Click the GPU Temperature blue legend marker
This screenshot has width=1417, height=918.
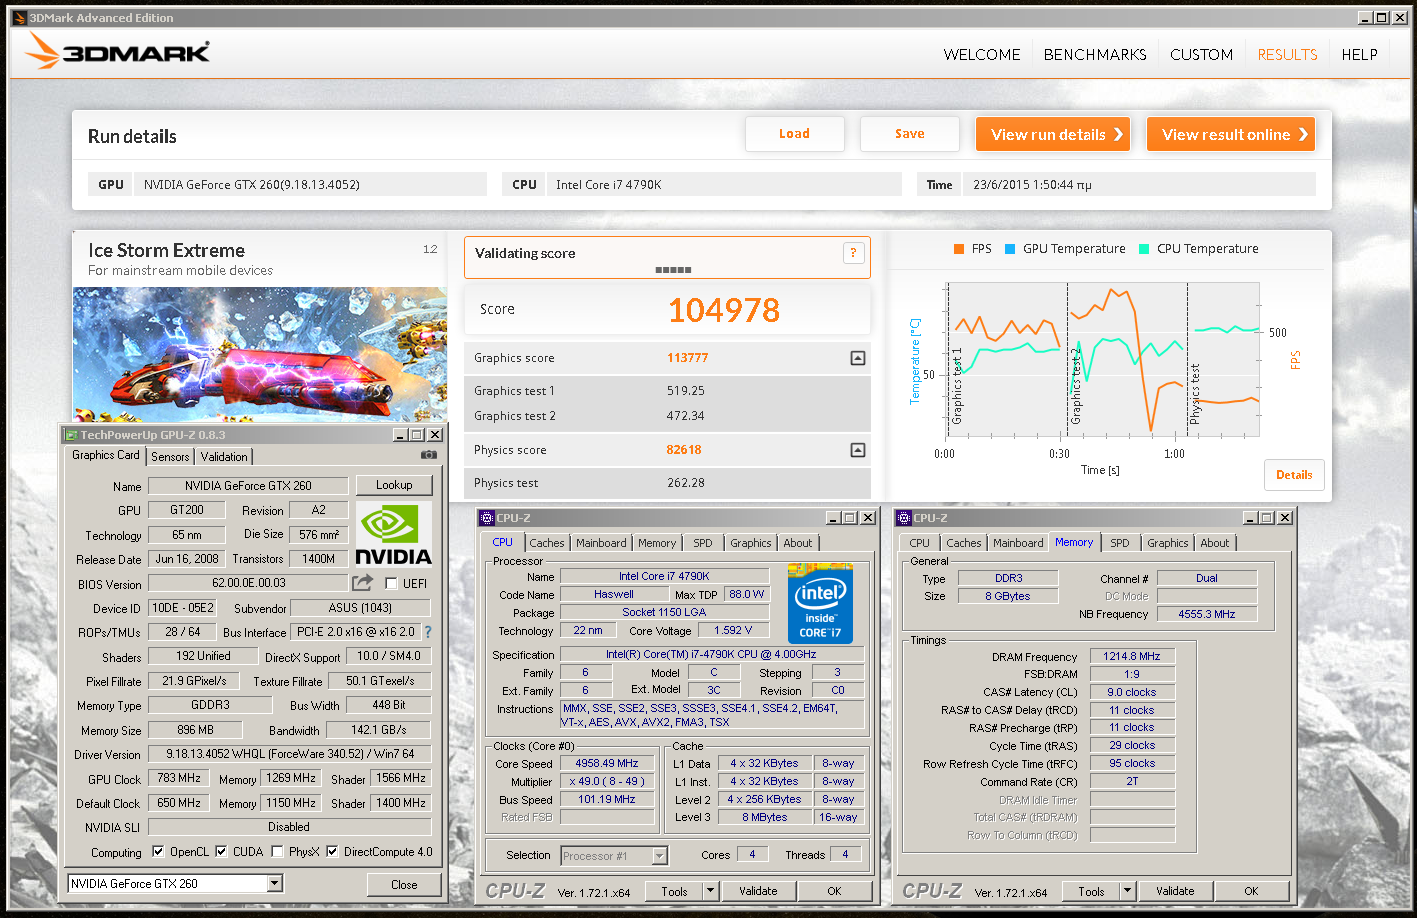click(x=1010, y=249)
